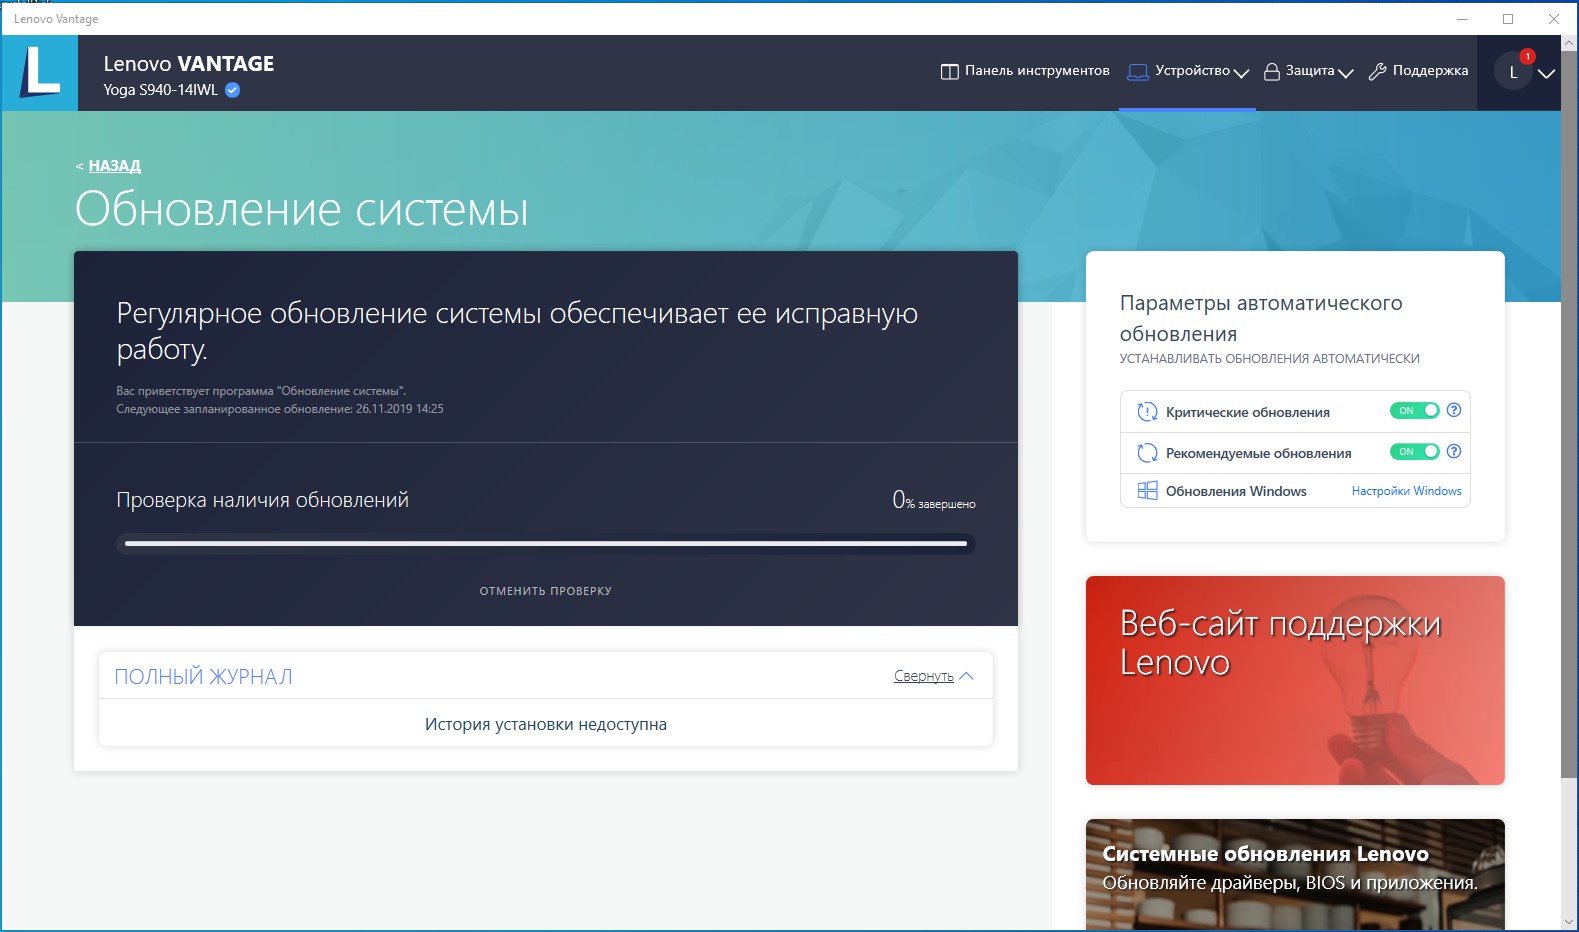Screen dimensions: 1579x932
Task: Open the Защита dropdown menu
Action: [x=1308, y=71]
